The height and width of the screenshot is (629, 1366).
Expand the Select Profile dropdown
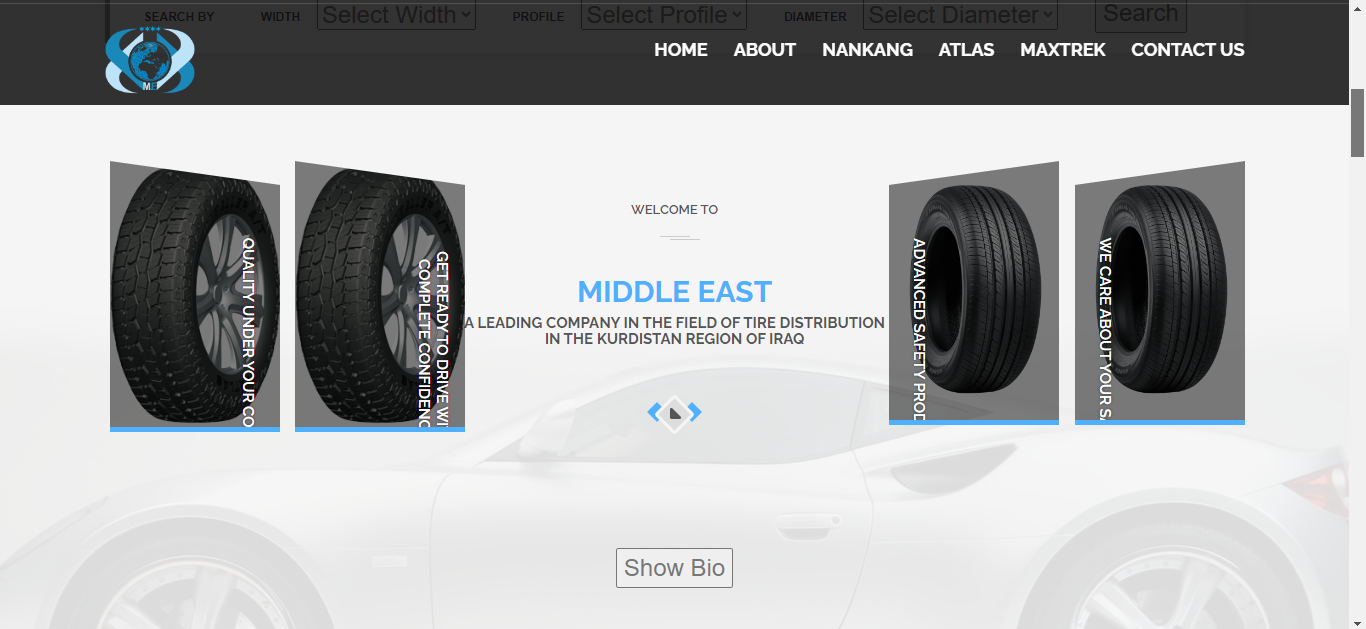664,15
